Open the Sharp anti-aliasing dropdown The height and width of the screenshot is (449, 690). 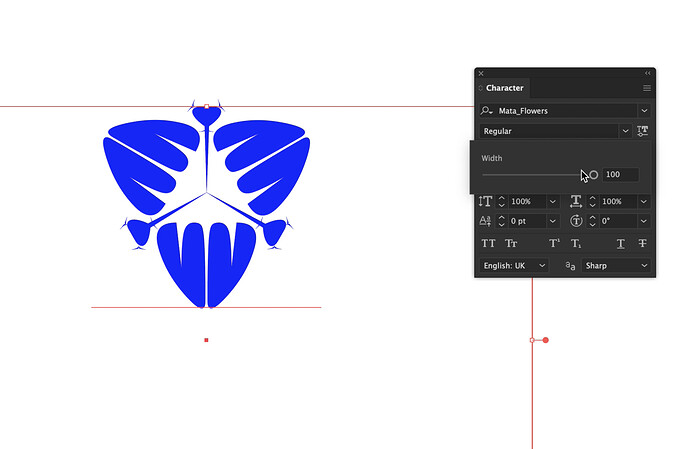click(x=616, y=266)
